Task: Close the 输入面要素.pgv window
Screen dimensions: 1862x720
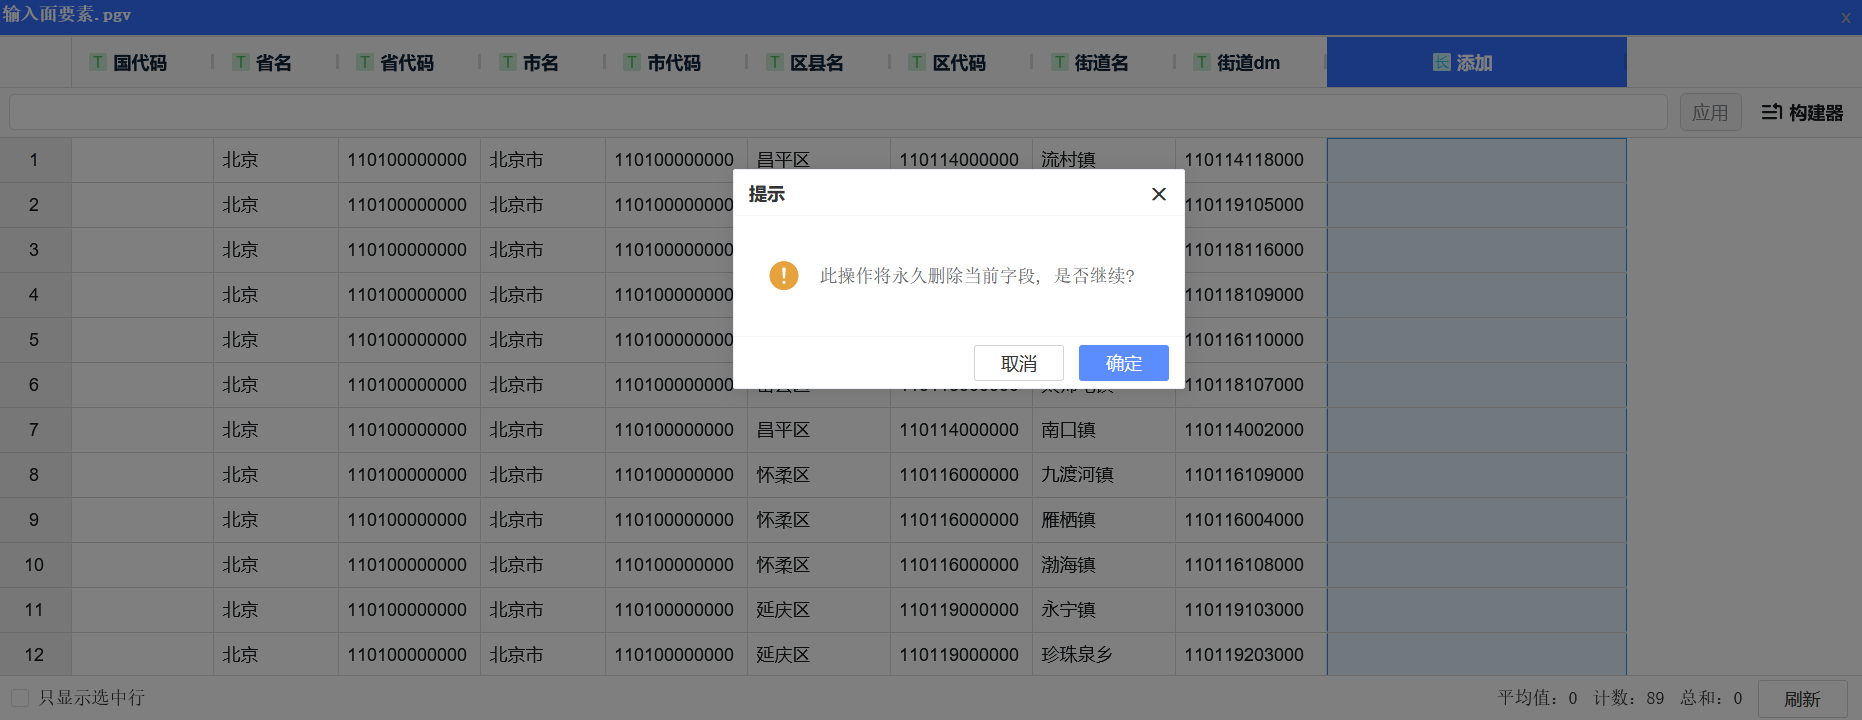Action: click(1846, 17)
